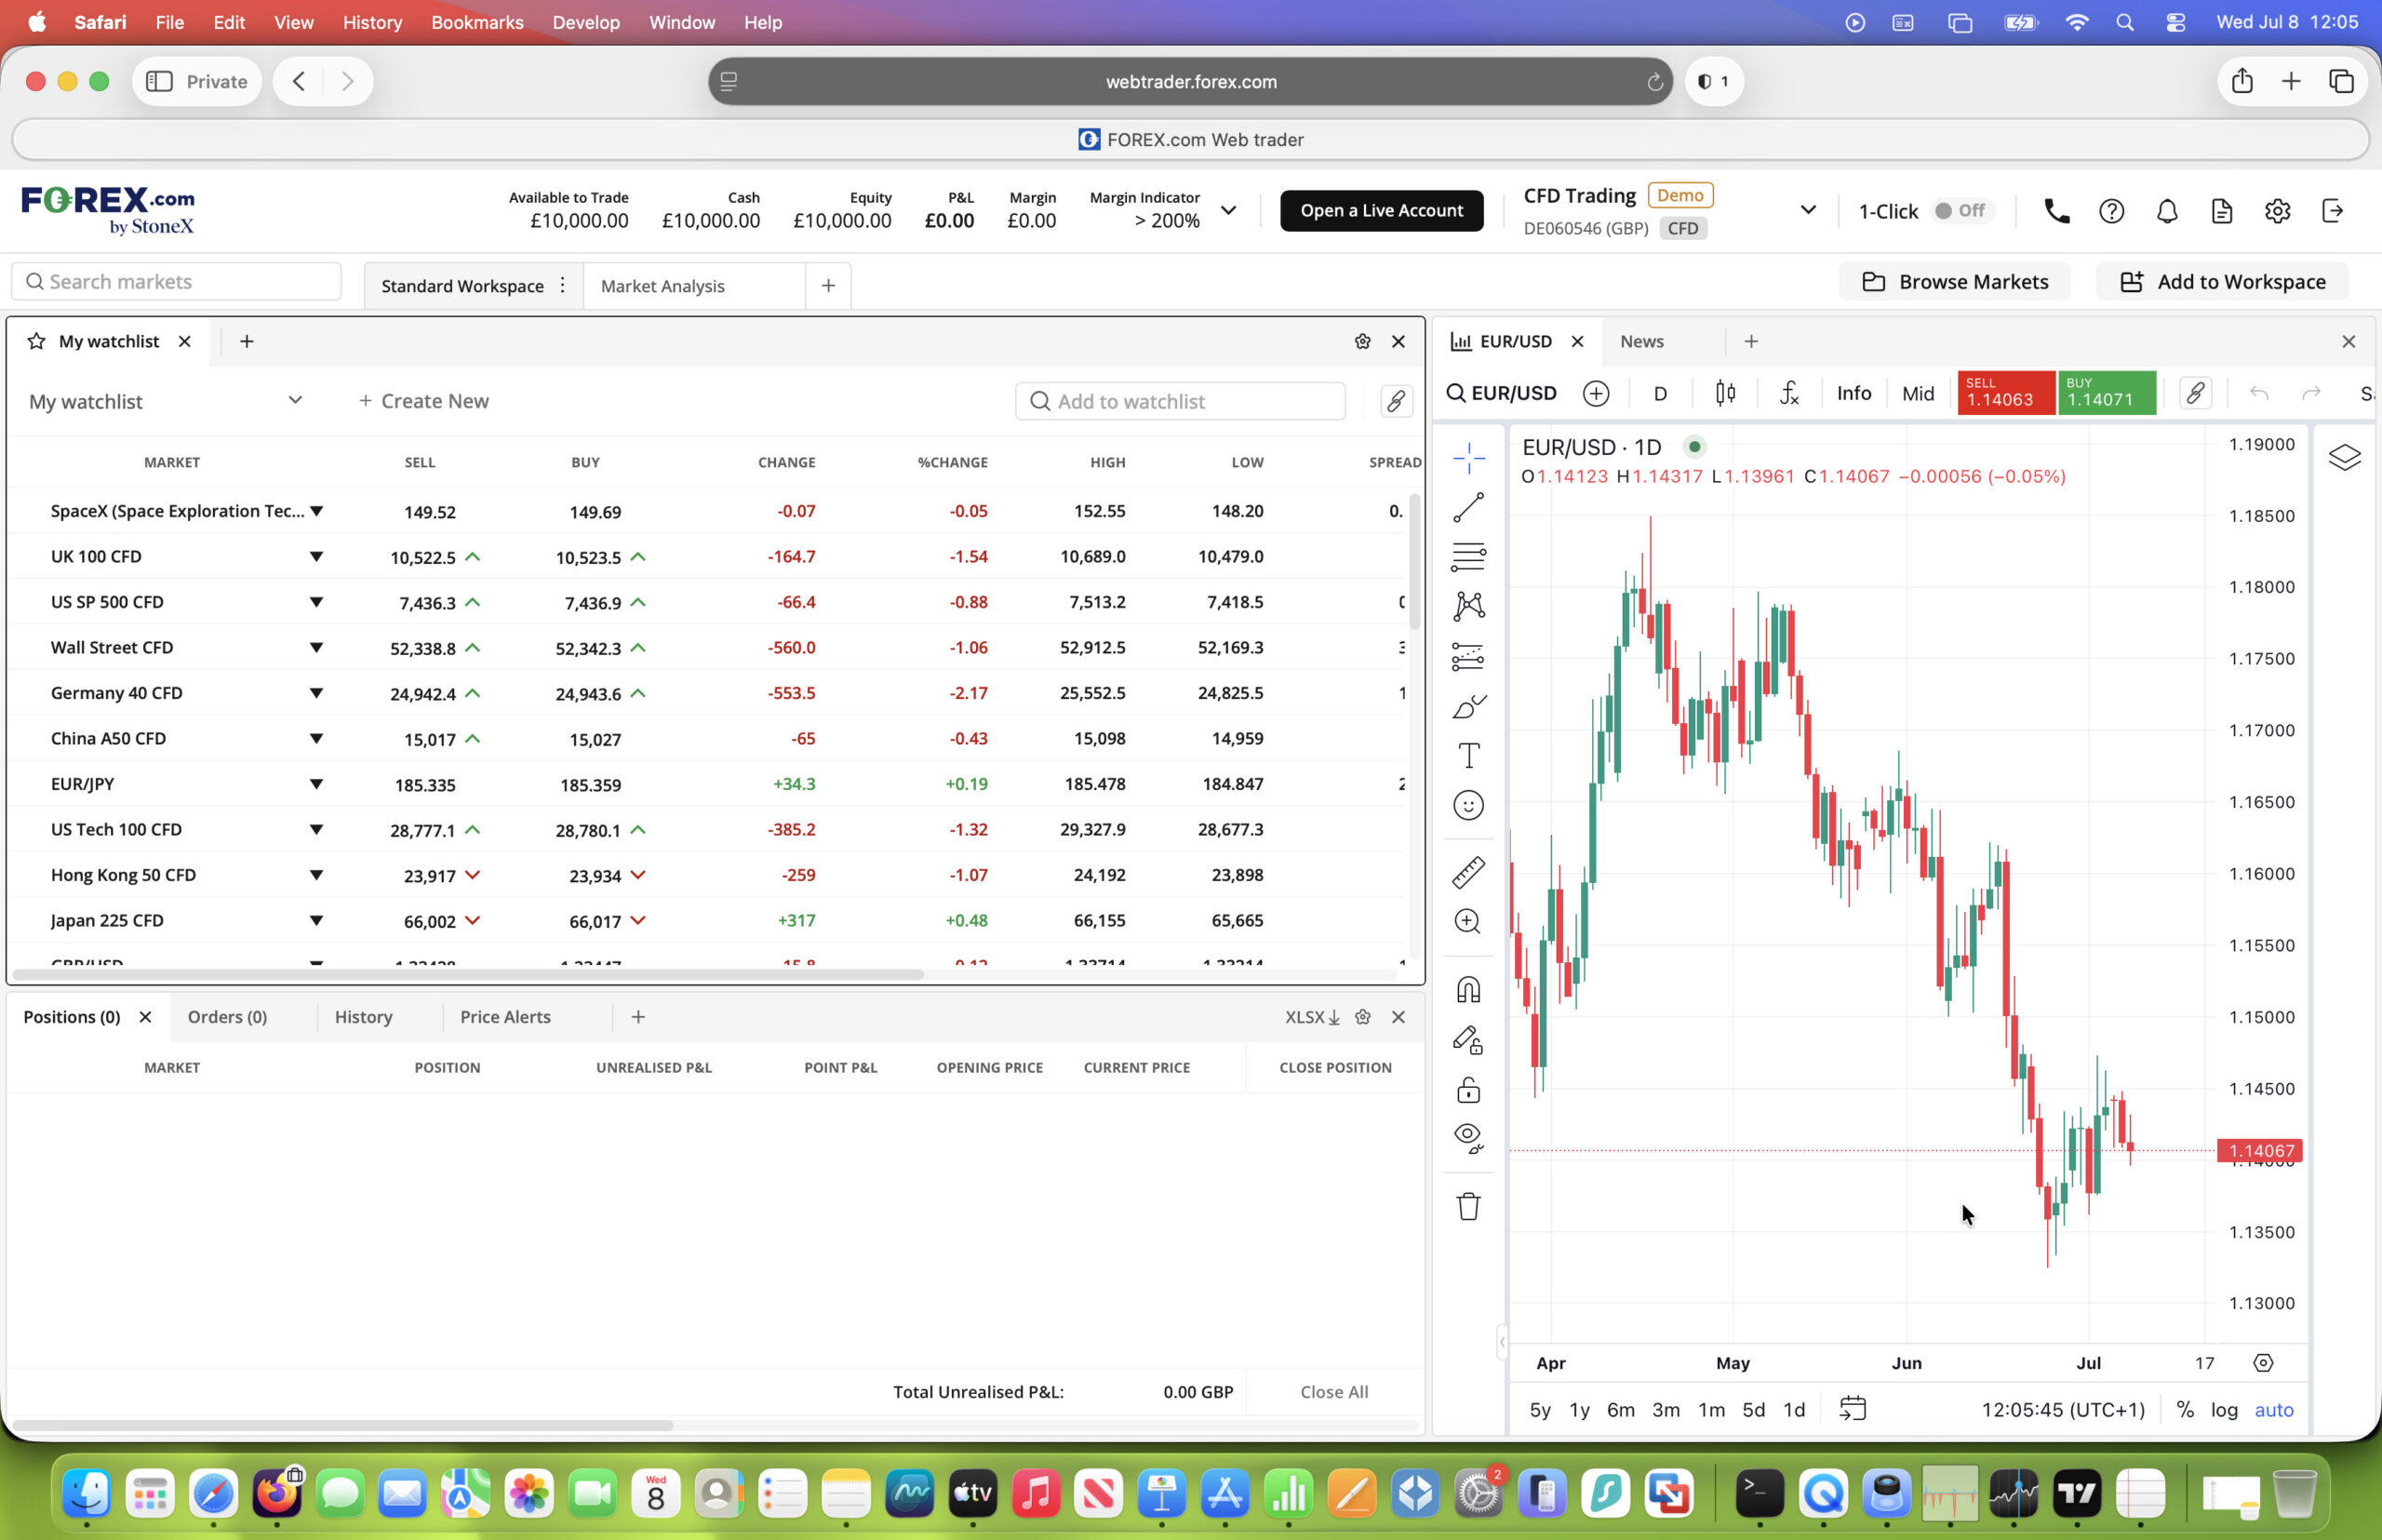Open the Orders (0) tab
Screen dimensions: 2382x1540
click(x=227, y=1016)
